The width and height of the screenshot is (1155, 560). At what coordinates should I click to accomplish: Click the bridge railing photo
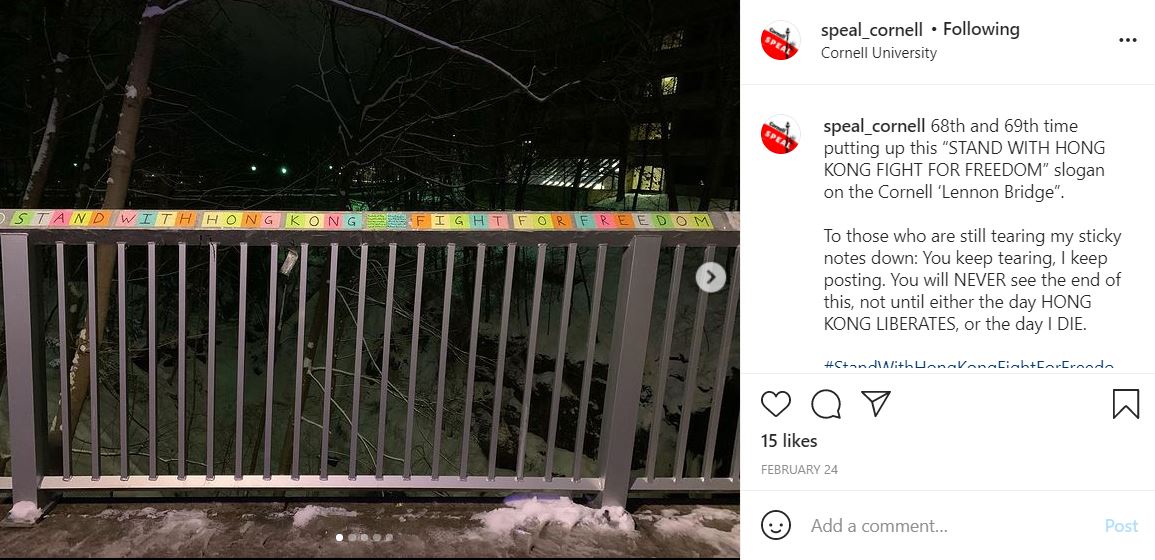tap(370, 279)
